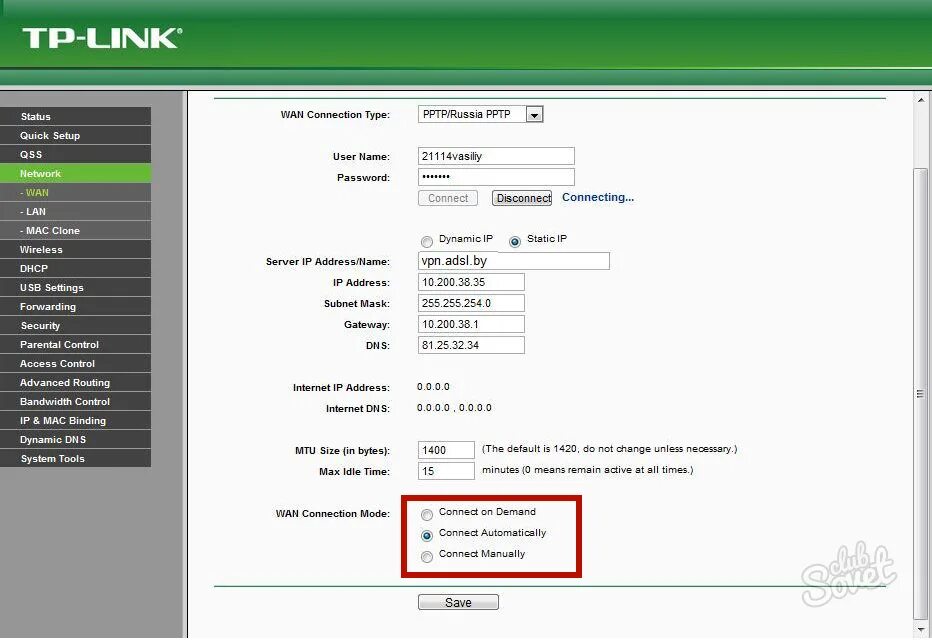Image resolution: width=932 pixels, height=643 pixels.
Task: Open Dynamic DNS in sidebar
Action: 75,440
